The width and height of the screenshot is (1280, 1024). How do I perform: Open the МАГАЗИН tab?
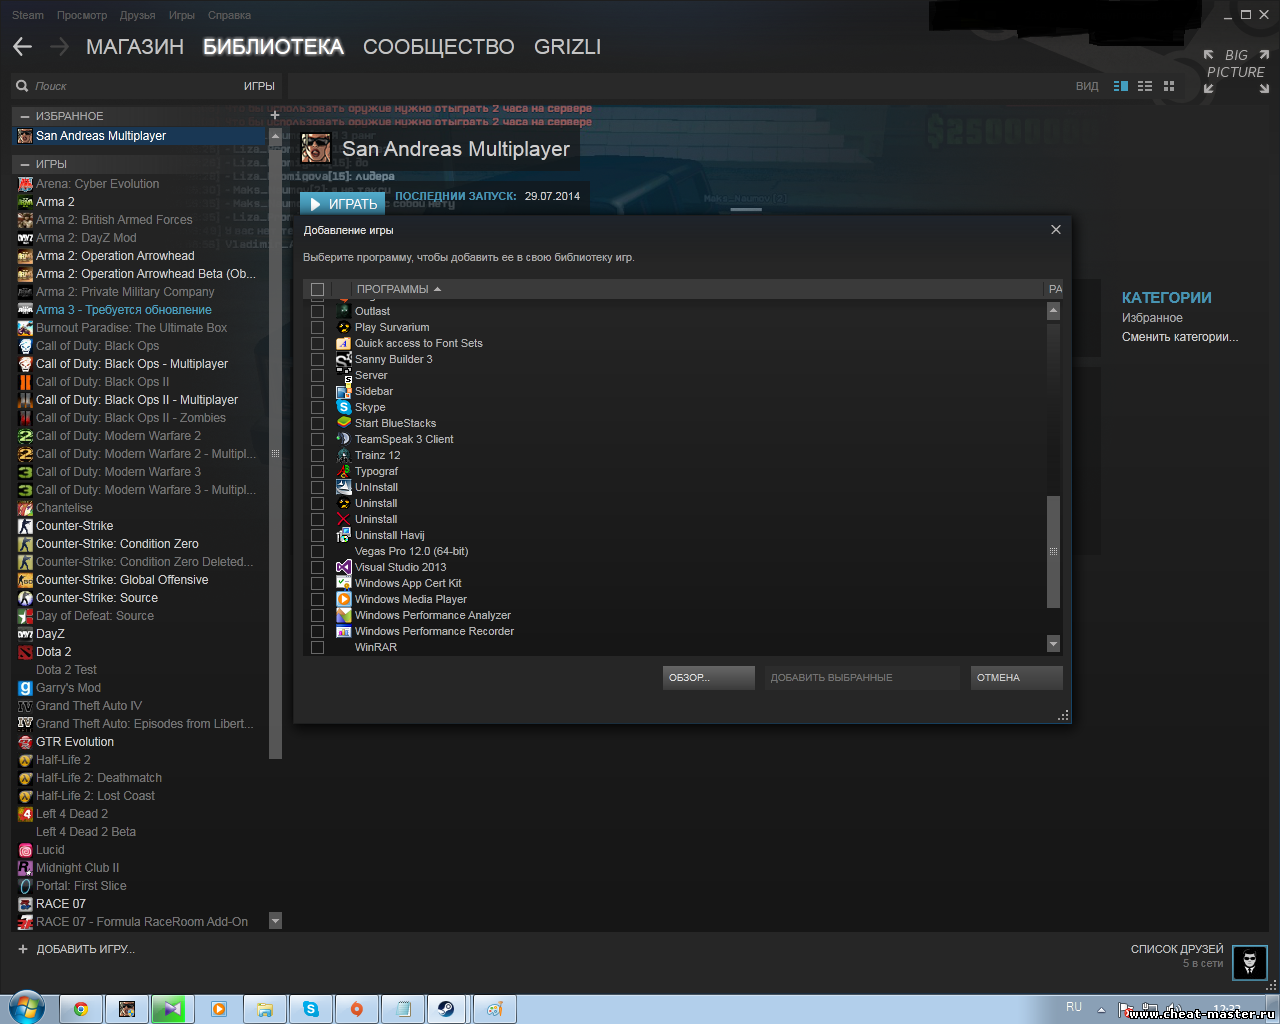tap(135, 47)
